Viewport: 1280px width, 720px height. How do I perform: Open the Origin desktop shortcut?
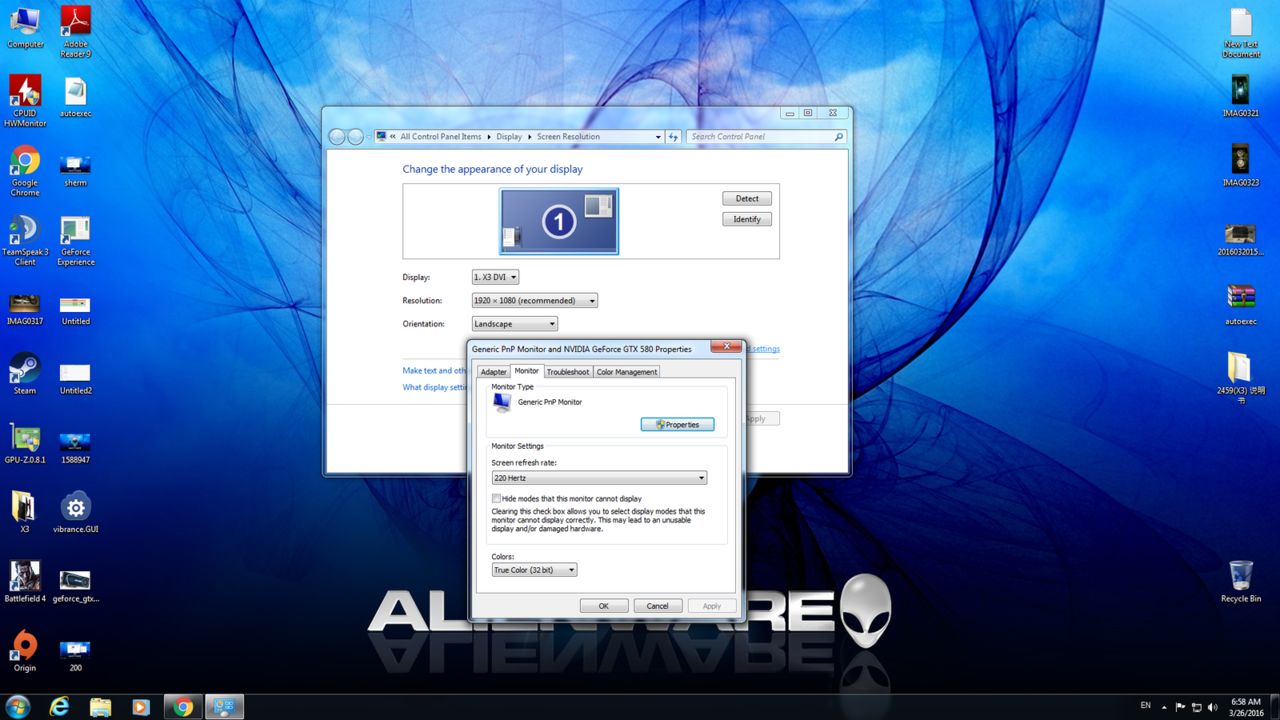coord(25,651)
